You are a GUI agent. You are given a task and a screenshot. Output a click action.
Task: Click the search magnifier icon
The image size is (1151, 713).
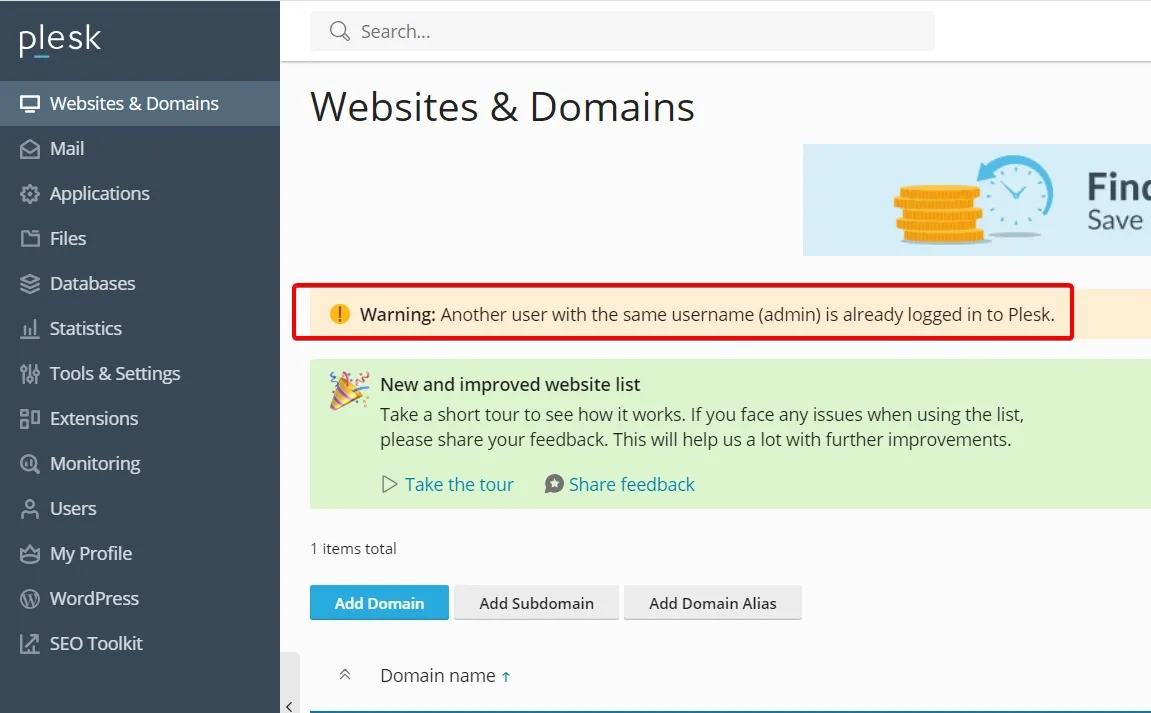coord(339,31)
